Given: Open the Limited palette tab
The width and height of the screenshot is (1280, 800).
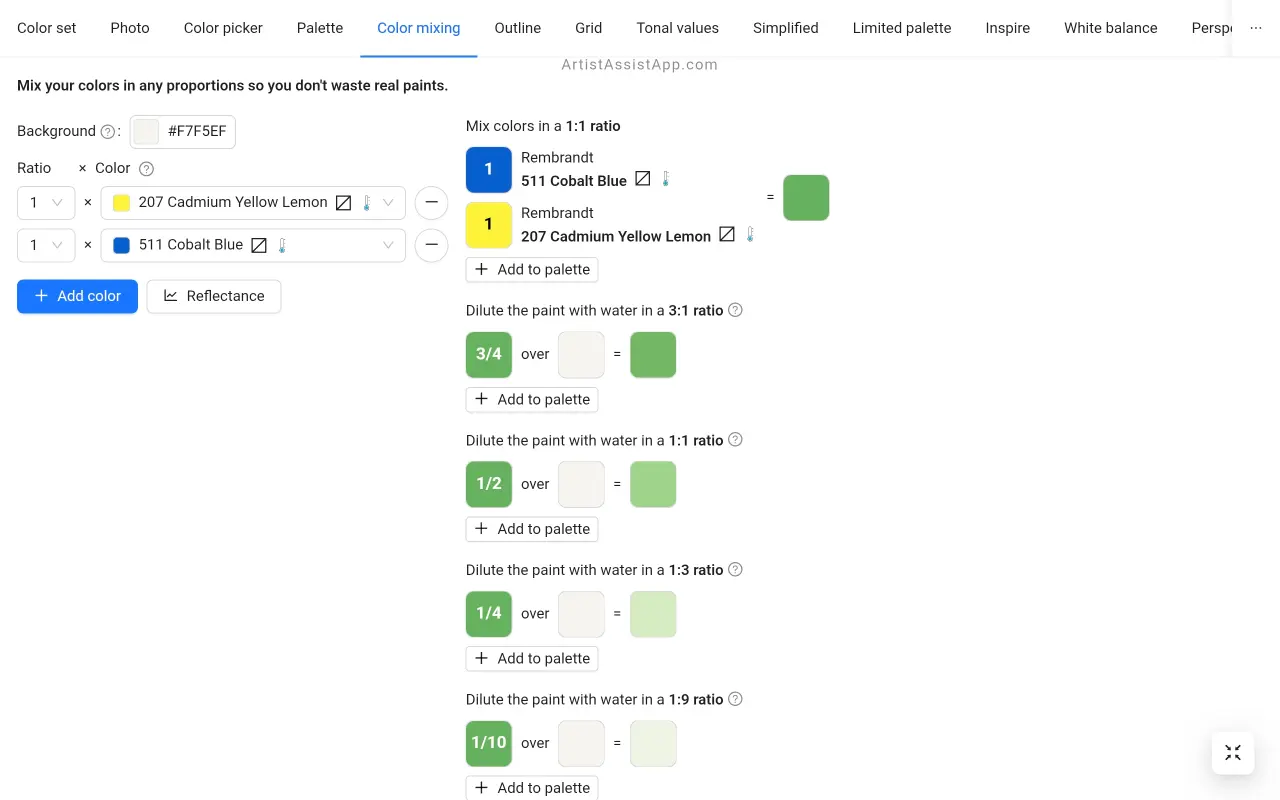Looking at the screenshot, I should [x=901, y=28].
